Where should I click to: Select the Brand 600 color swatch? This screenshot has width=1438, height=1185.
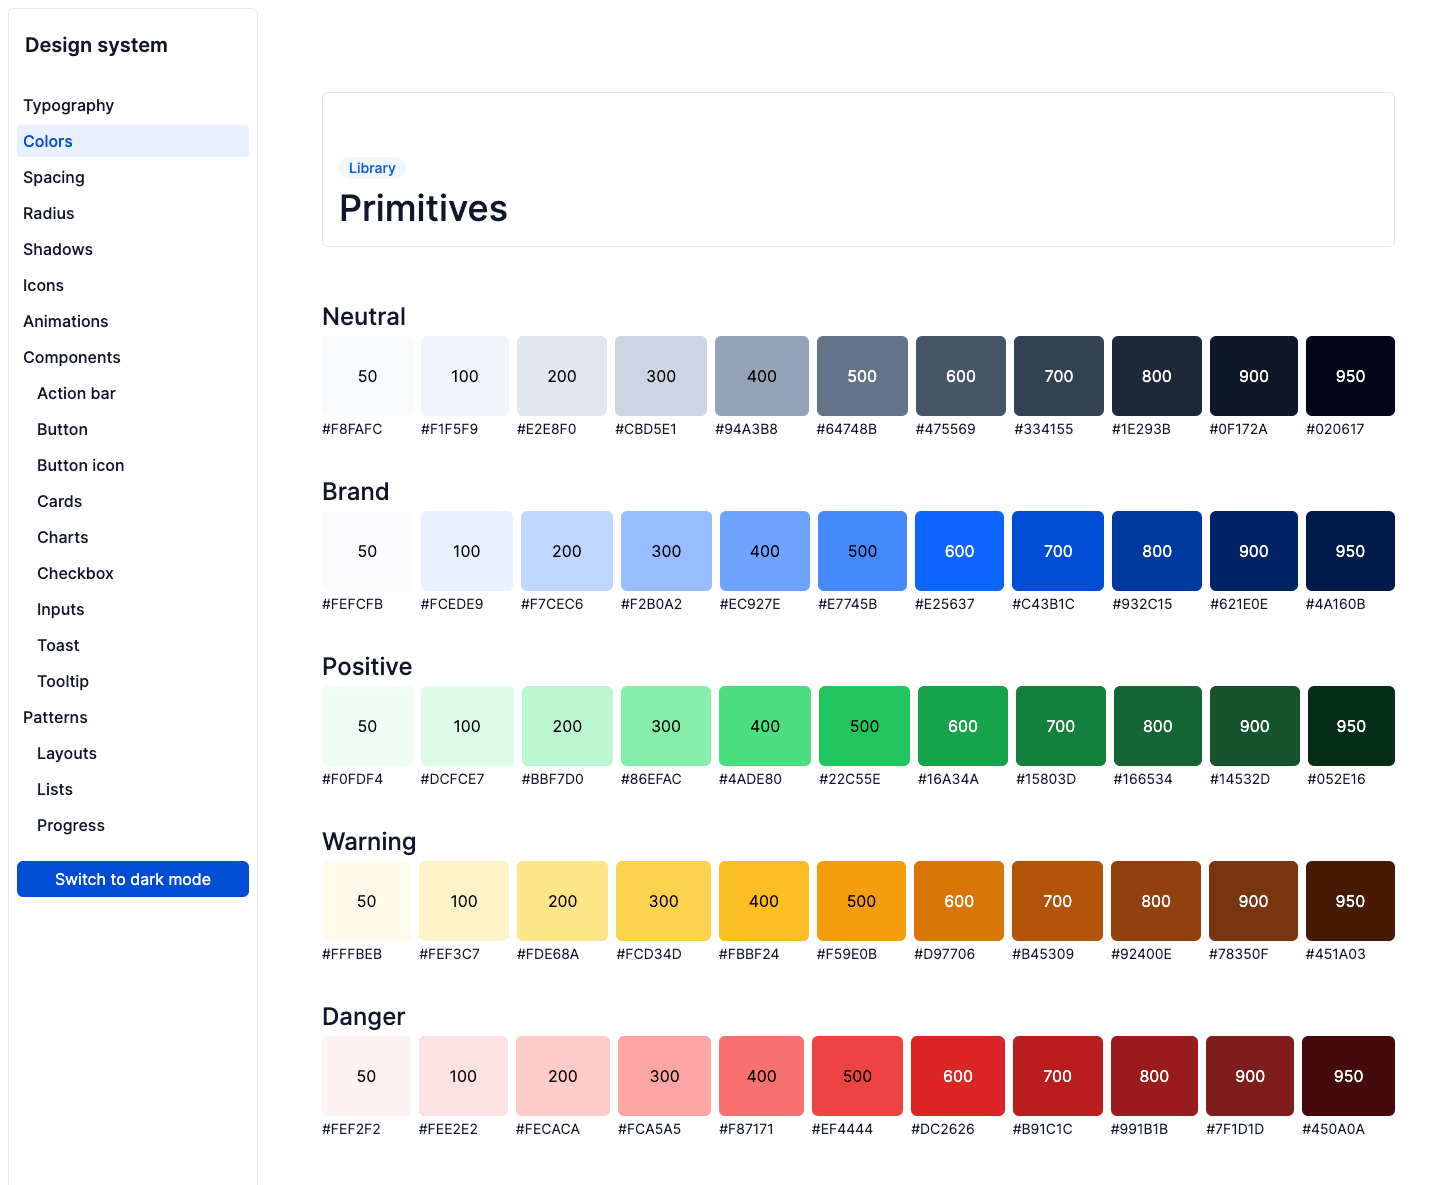[959, 551]
